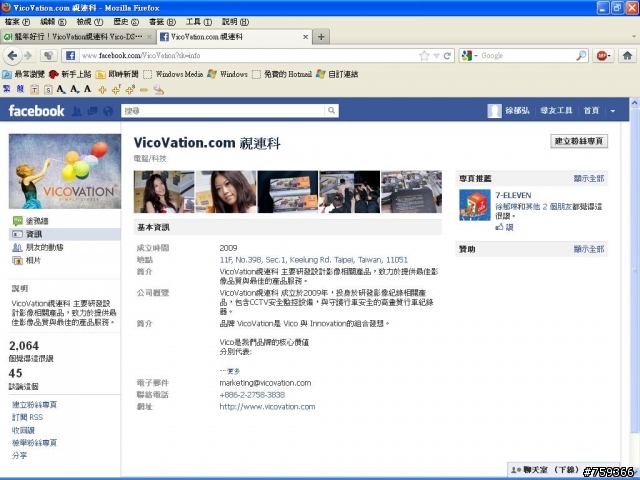Open the 7-ELEVEN page link
Viewport: 640px width, 480px height.
point(513,195)
